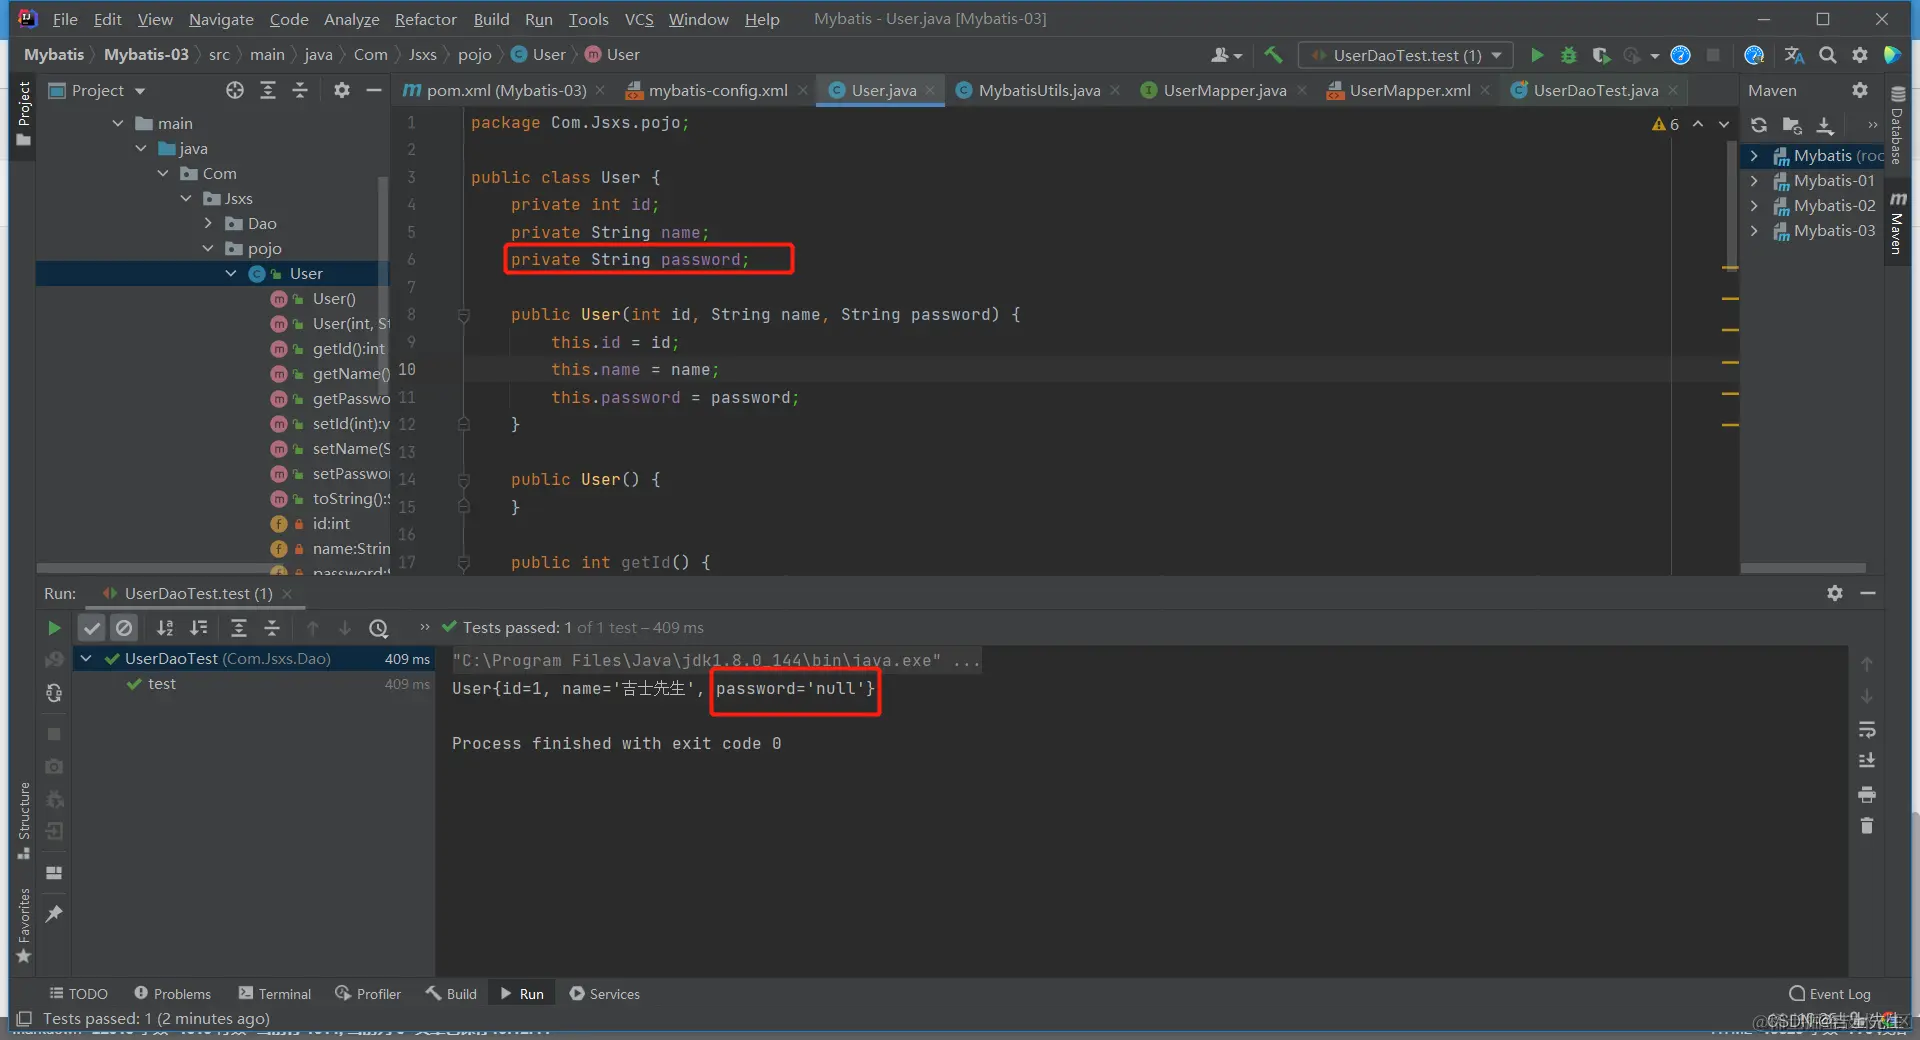The image size is (1920, 1040).
Task: Select getId():int method in Project tree
Action: (348, 349)
